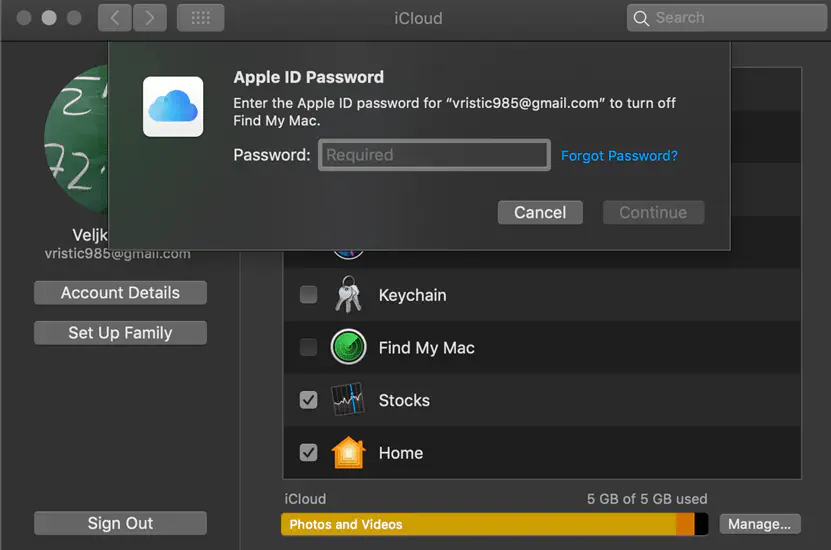
Task: Cancel the Apple ID Password dialog
Action: pyautogui.click(x=540, y=212)
